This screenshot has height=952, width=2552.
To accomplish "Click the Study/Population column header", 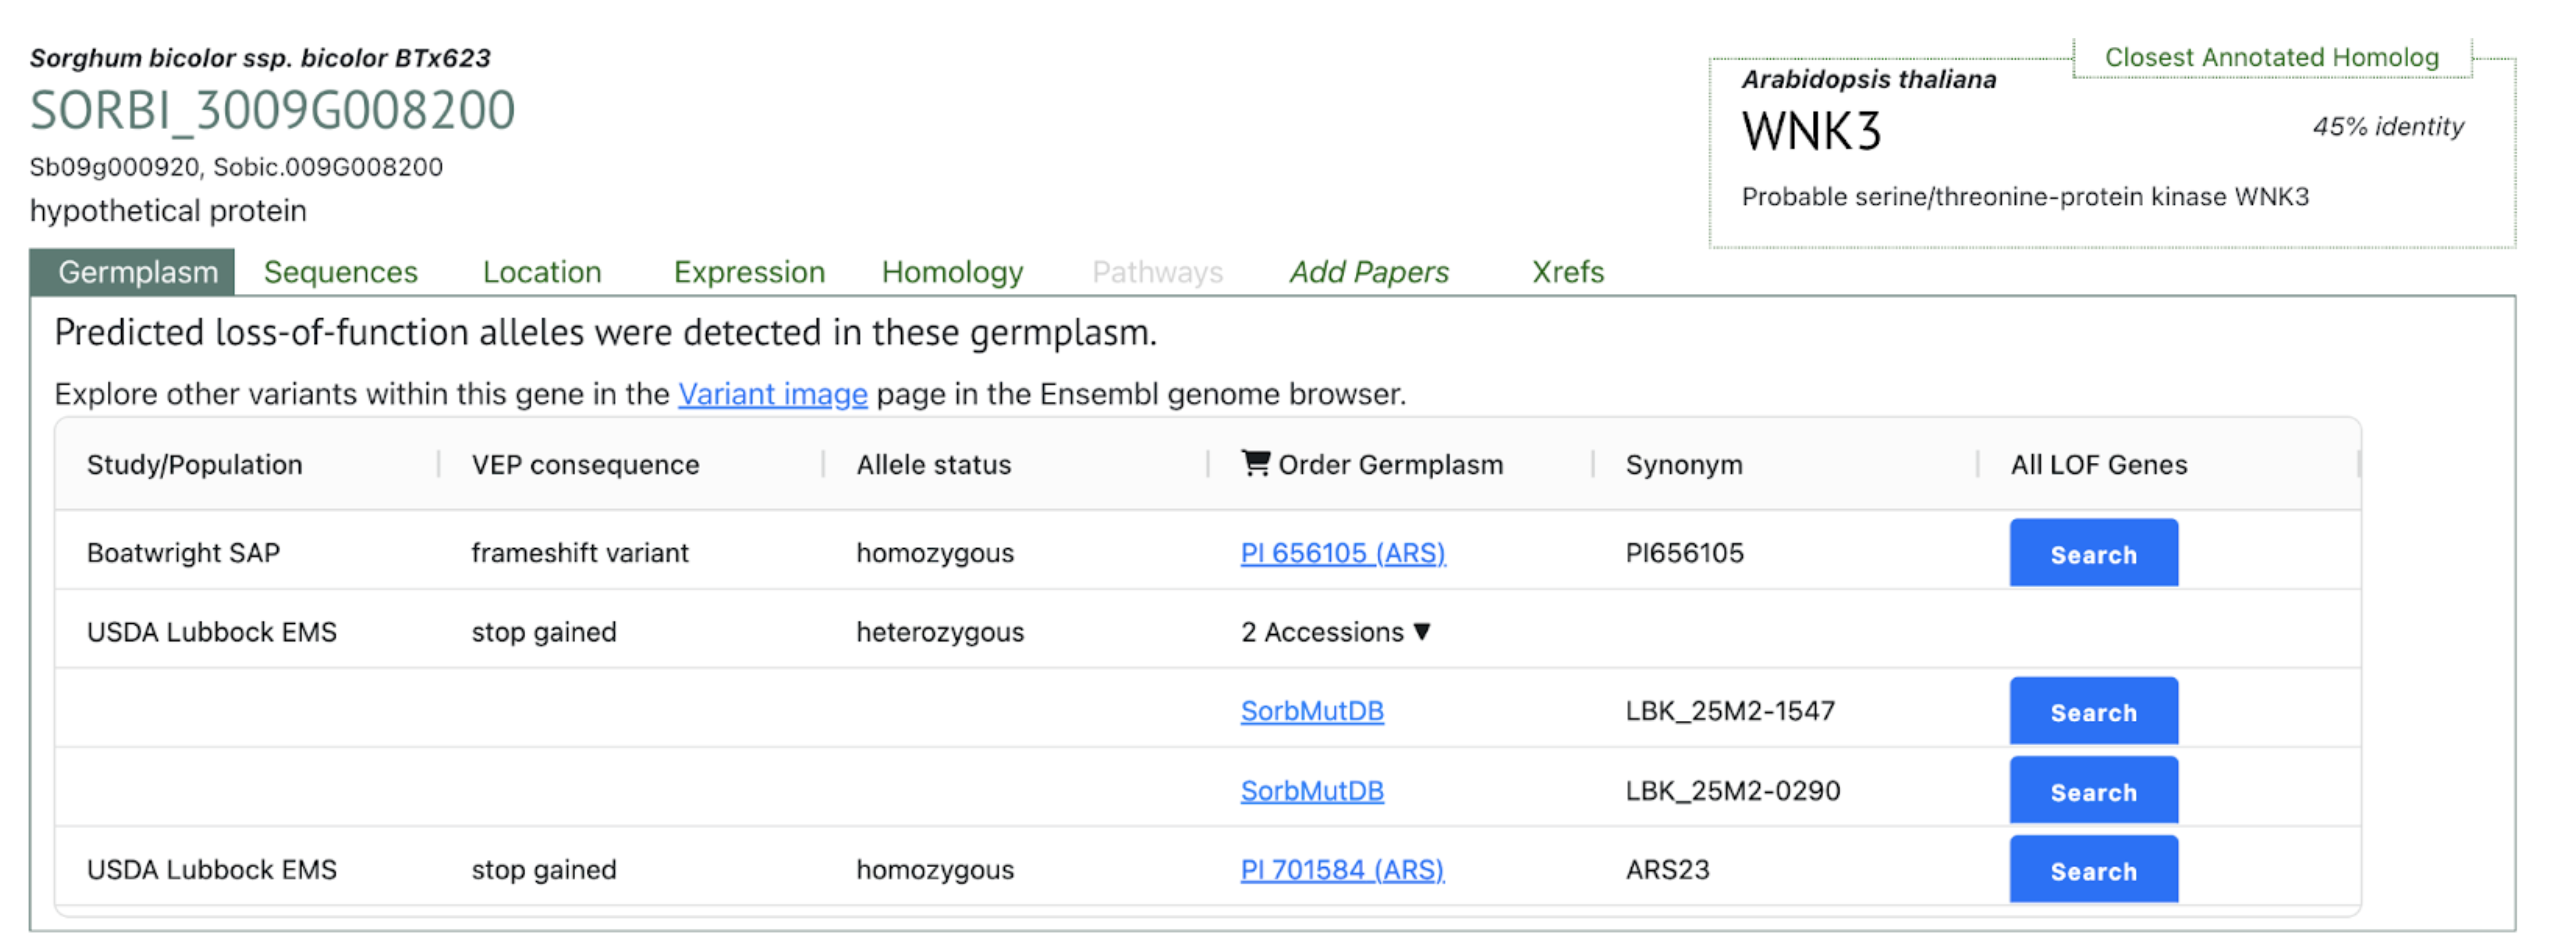I will coord(194,465).
